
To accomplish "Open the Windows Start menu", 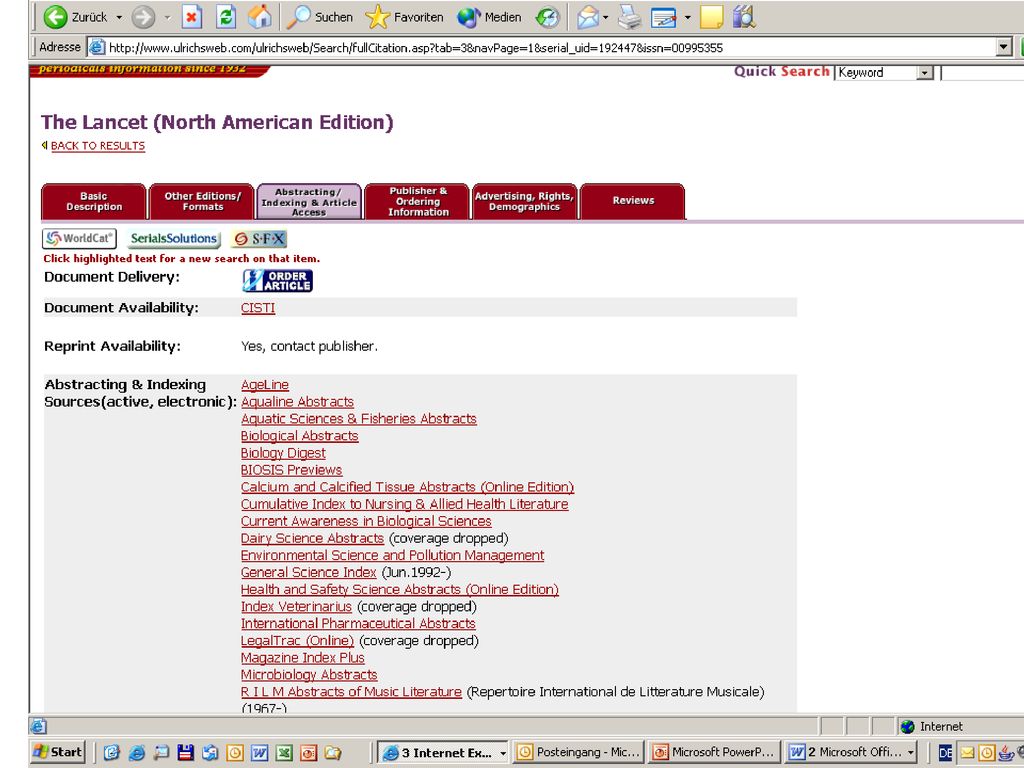I will tap(57, 752).
